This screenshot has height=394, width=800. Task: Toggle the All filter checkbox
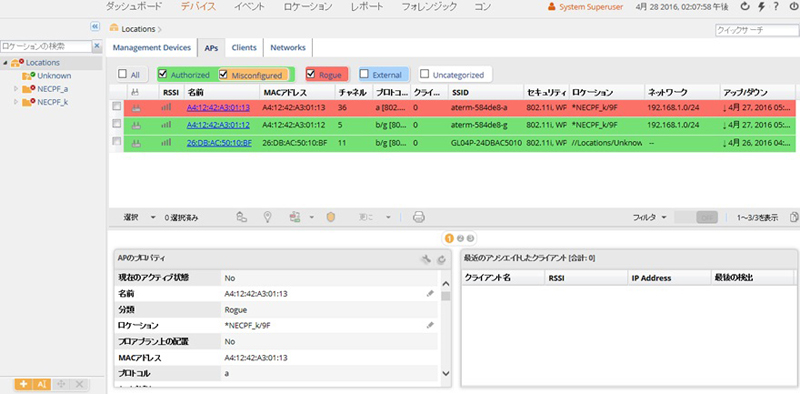[122, 75]
